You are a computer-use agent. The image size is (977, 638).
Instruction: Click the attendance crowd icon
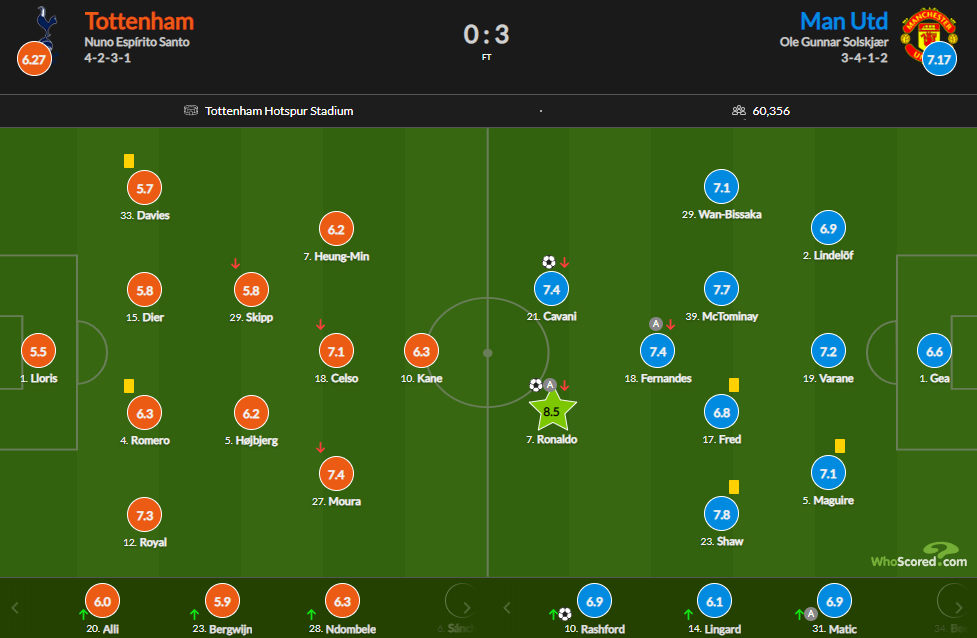tap(738, 110)
